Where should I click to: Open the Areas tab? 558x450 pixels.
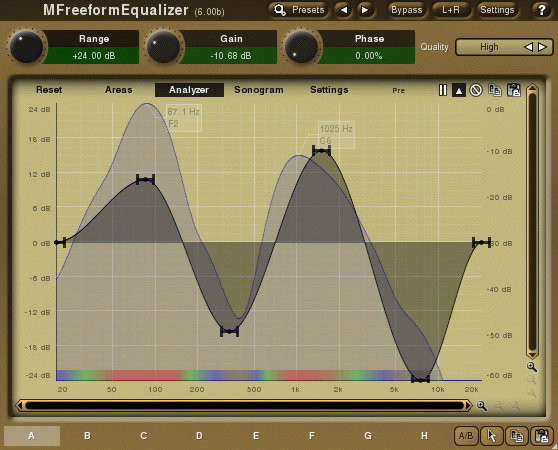point(119,90)
